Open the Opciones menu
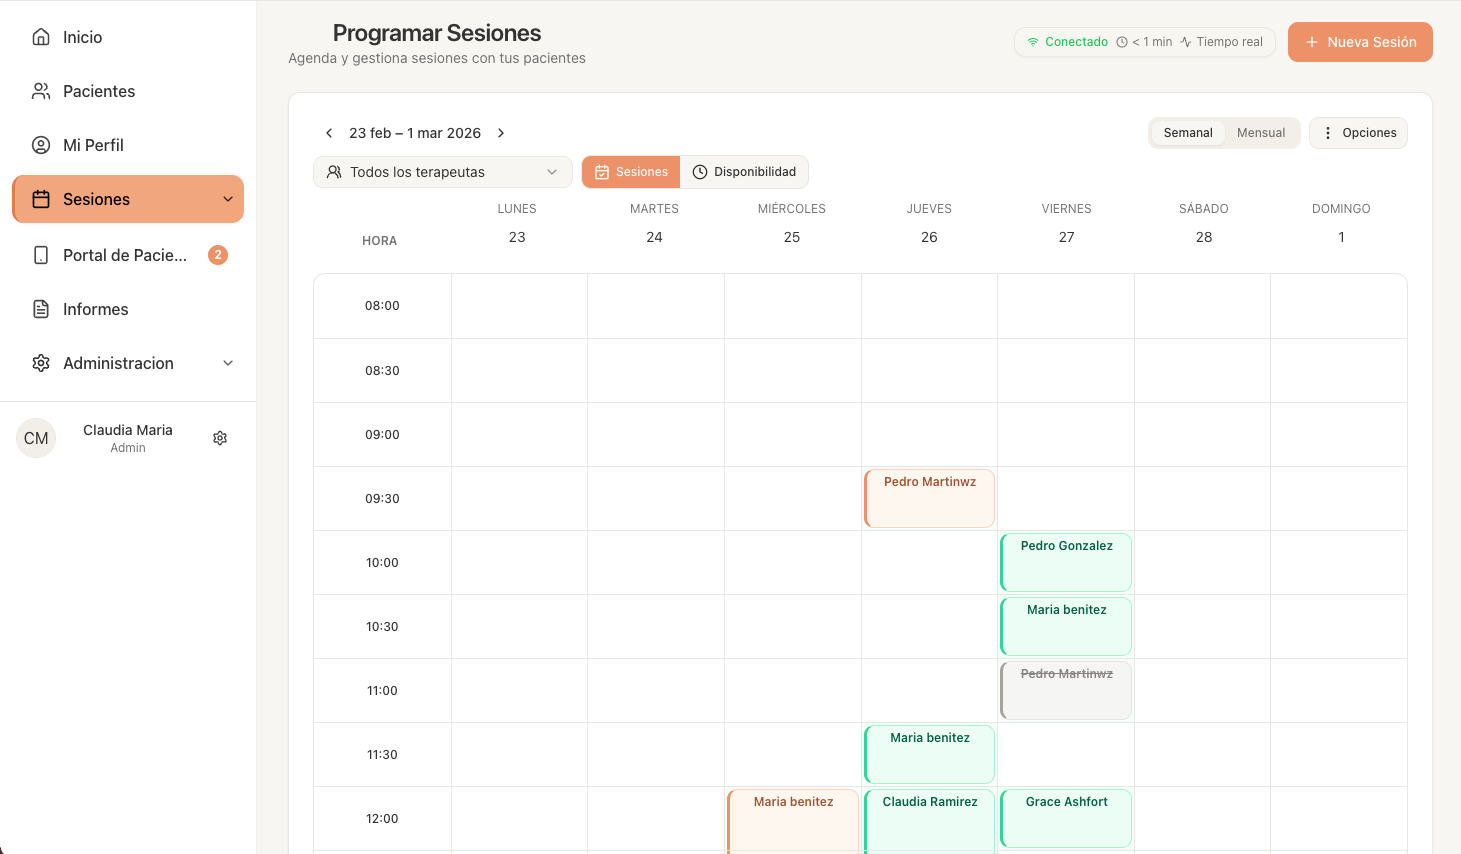 click(x=1358, y=133)
